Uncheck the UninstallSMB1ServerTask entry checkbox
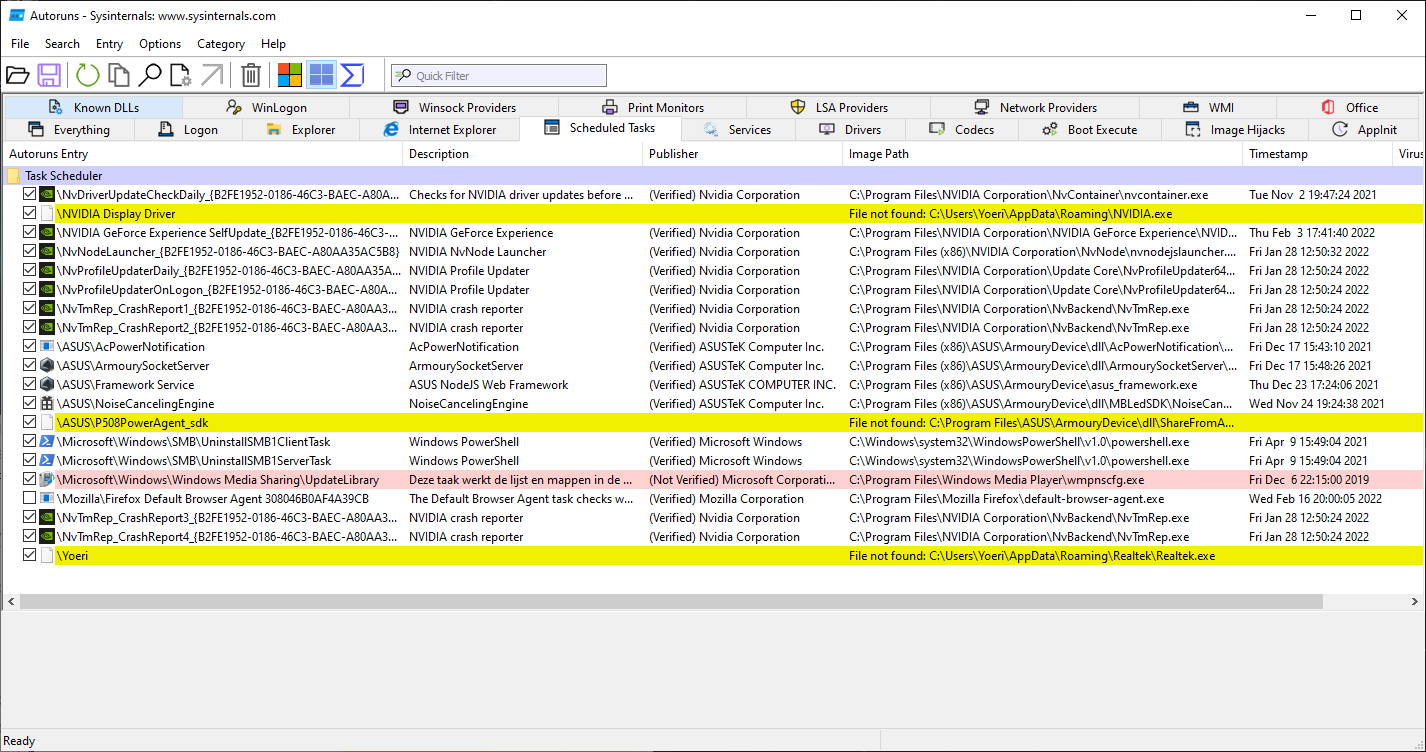1426x752 pixels. (30, 461)
